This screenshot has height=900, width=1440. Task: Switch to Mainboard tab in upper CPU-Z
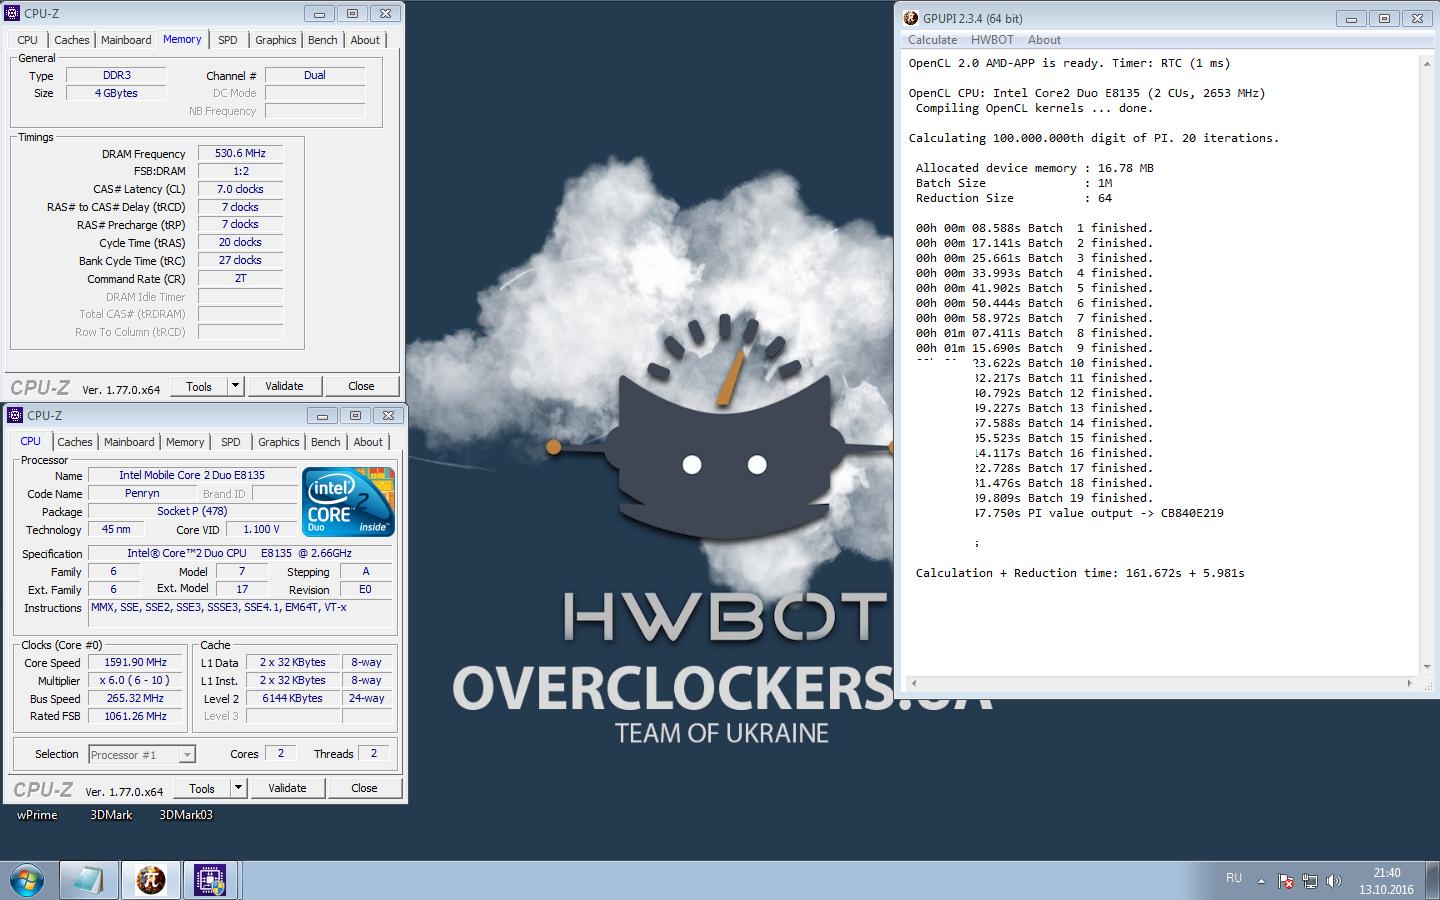point(126,40)
